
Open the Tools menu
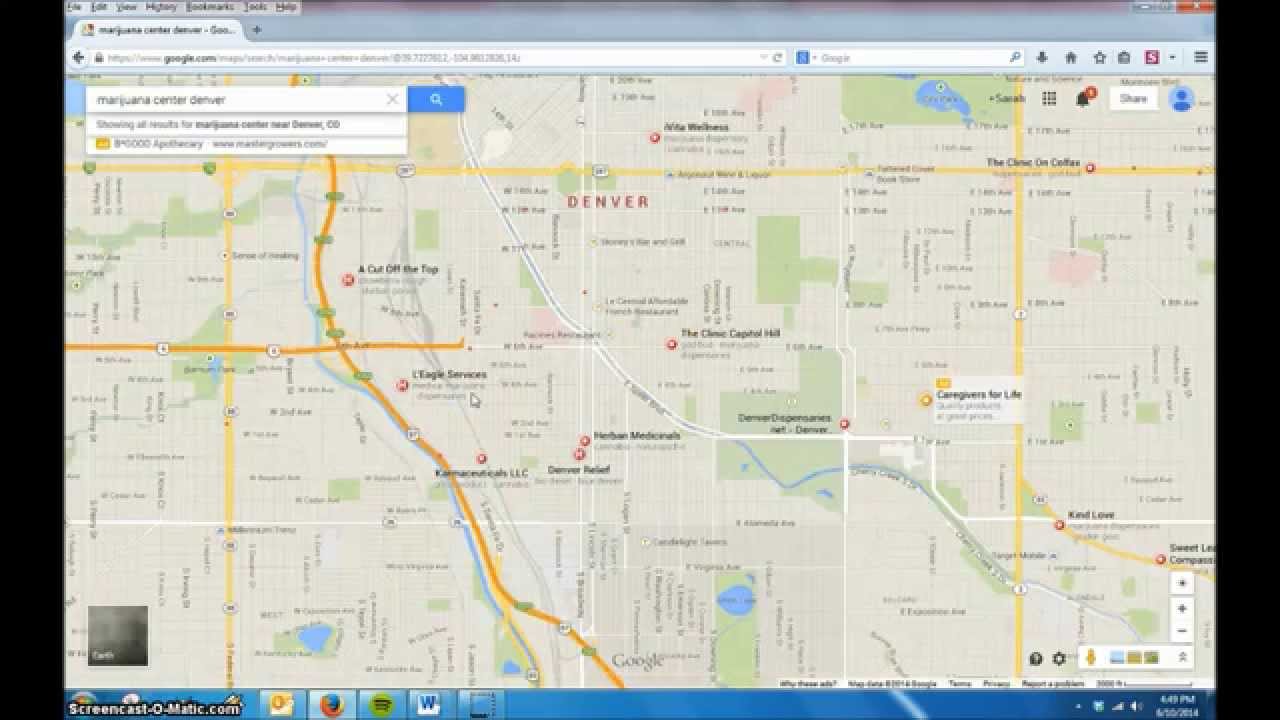tap(255, 7)
